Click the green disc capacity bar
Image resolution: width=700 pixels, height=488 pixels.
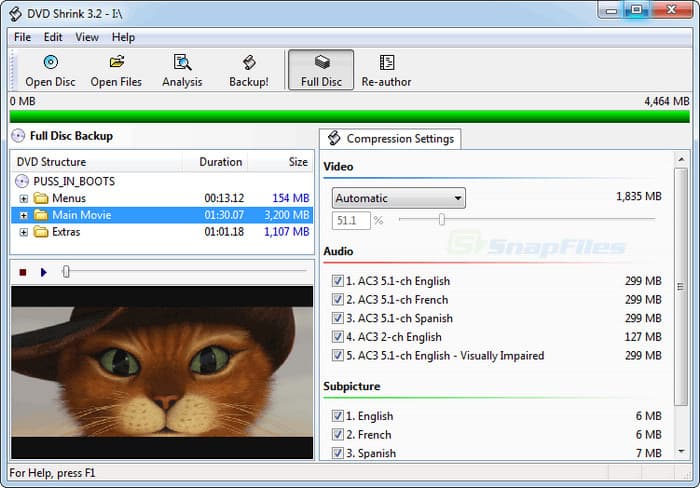tap(350, 117)
